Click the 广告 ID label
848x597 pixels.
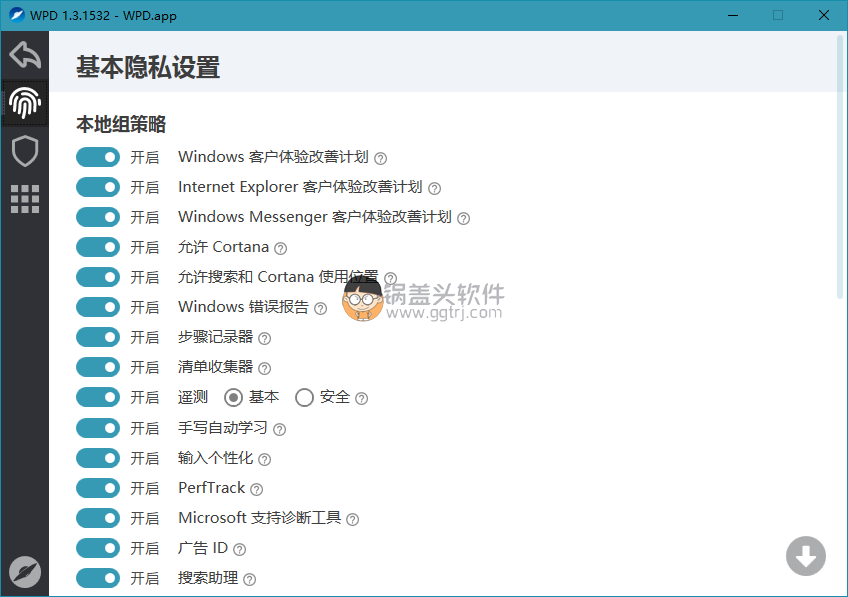coord(203,548)
